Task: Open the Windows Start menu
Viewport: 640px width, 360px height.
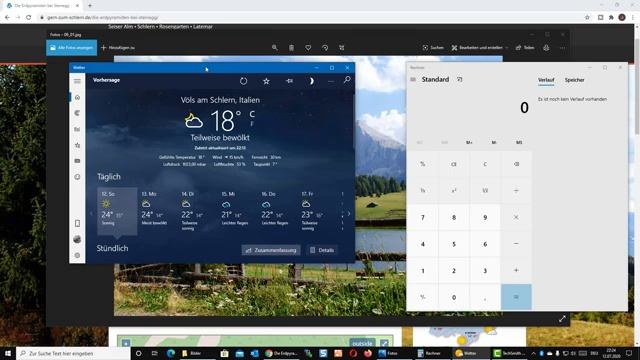Action: [8, 353]
